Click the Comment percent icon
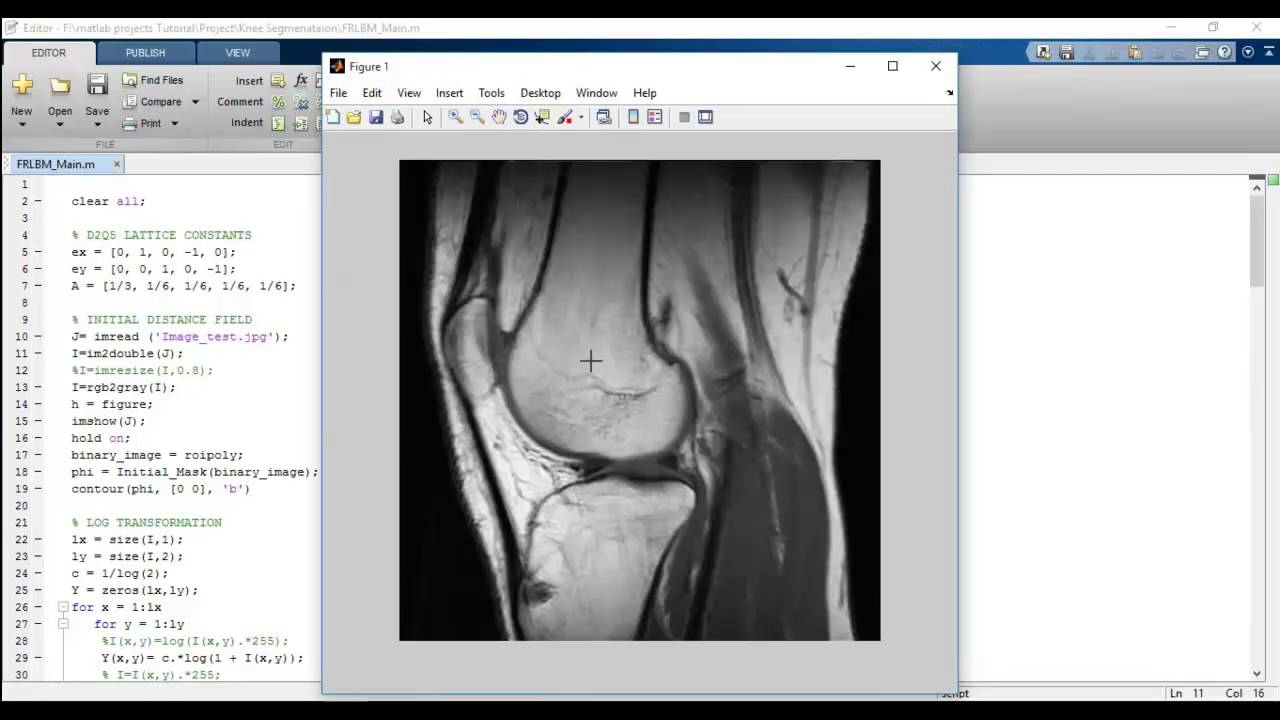1280x720 pixels. (278, 102)
